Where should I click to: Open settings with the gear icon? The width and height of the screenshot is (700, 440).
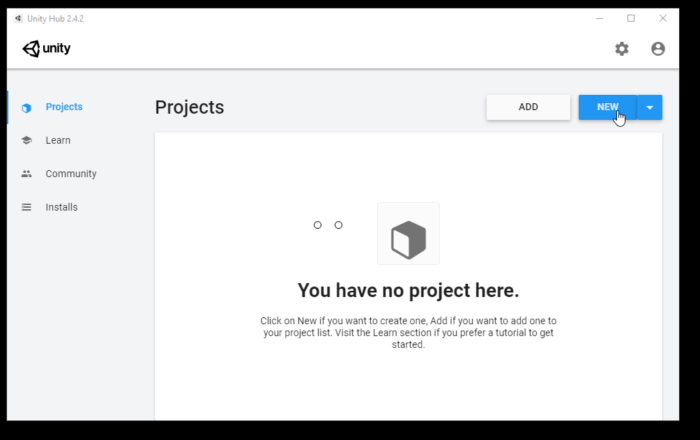click(621, 49)
